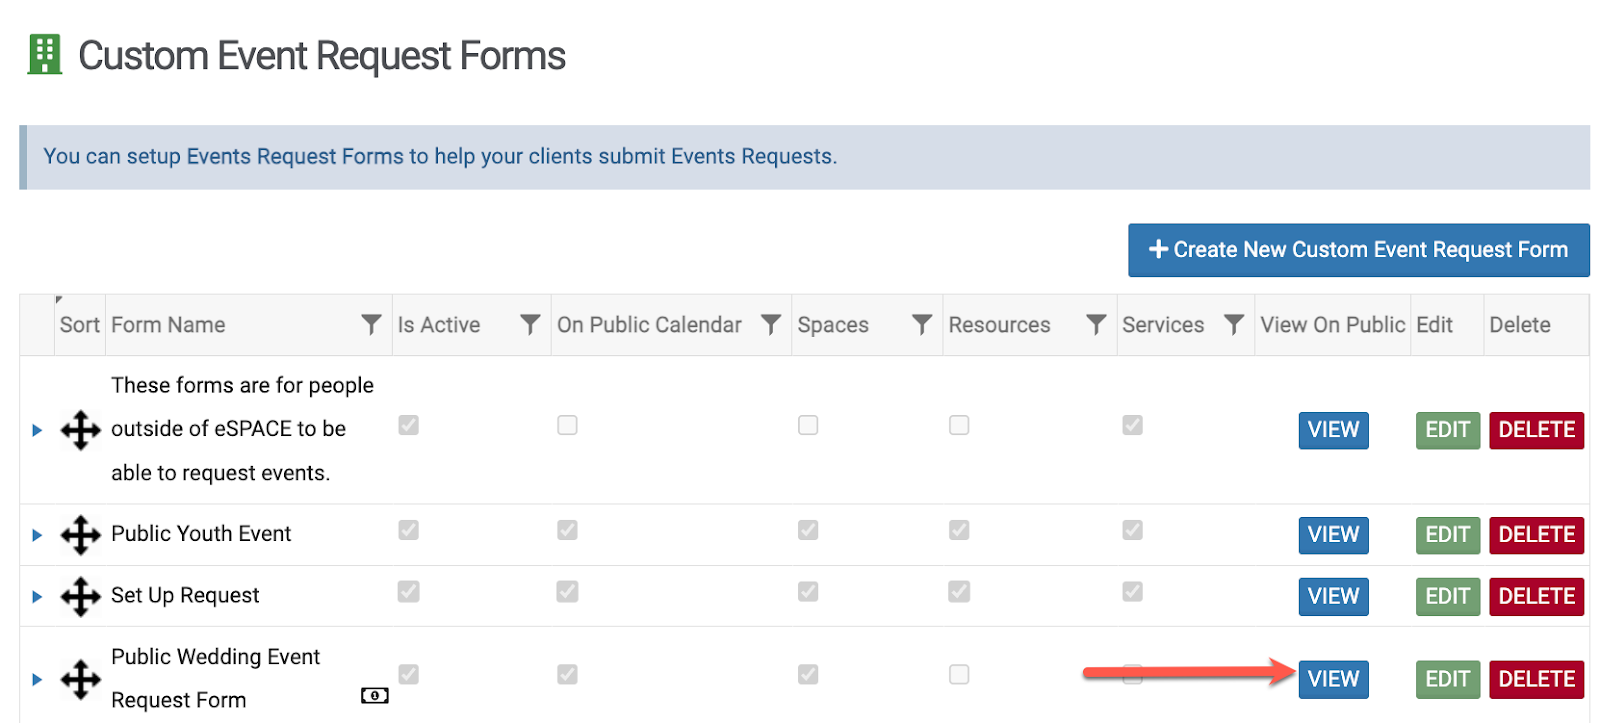Click the Resources column filter icon
This screenshot has height=723, width=1600.
point(1096,325)
